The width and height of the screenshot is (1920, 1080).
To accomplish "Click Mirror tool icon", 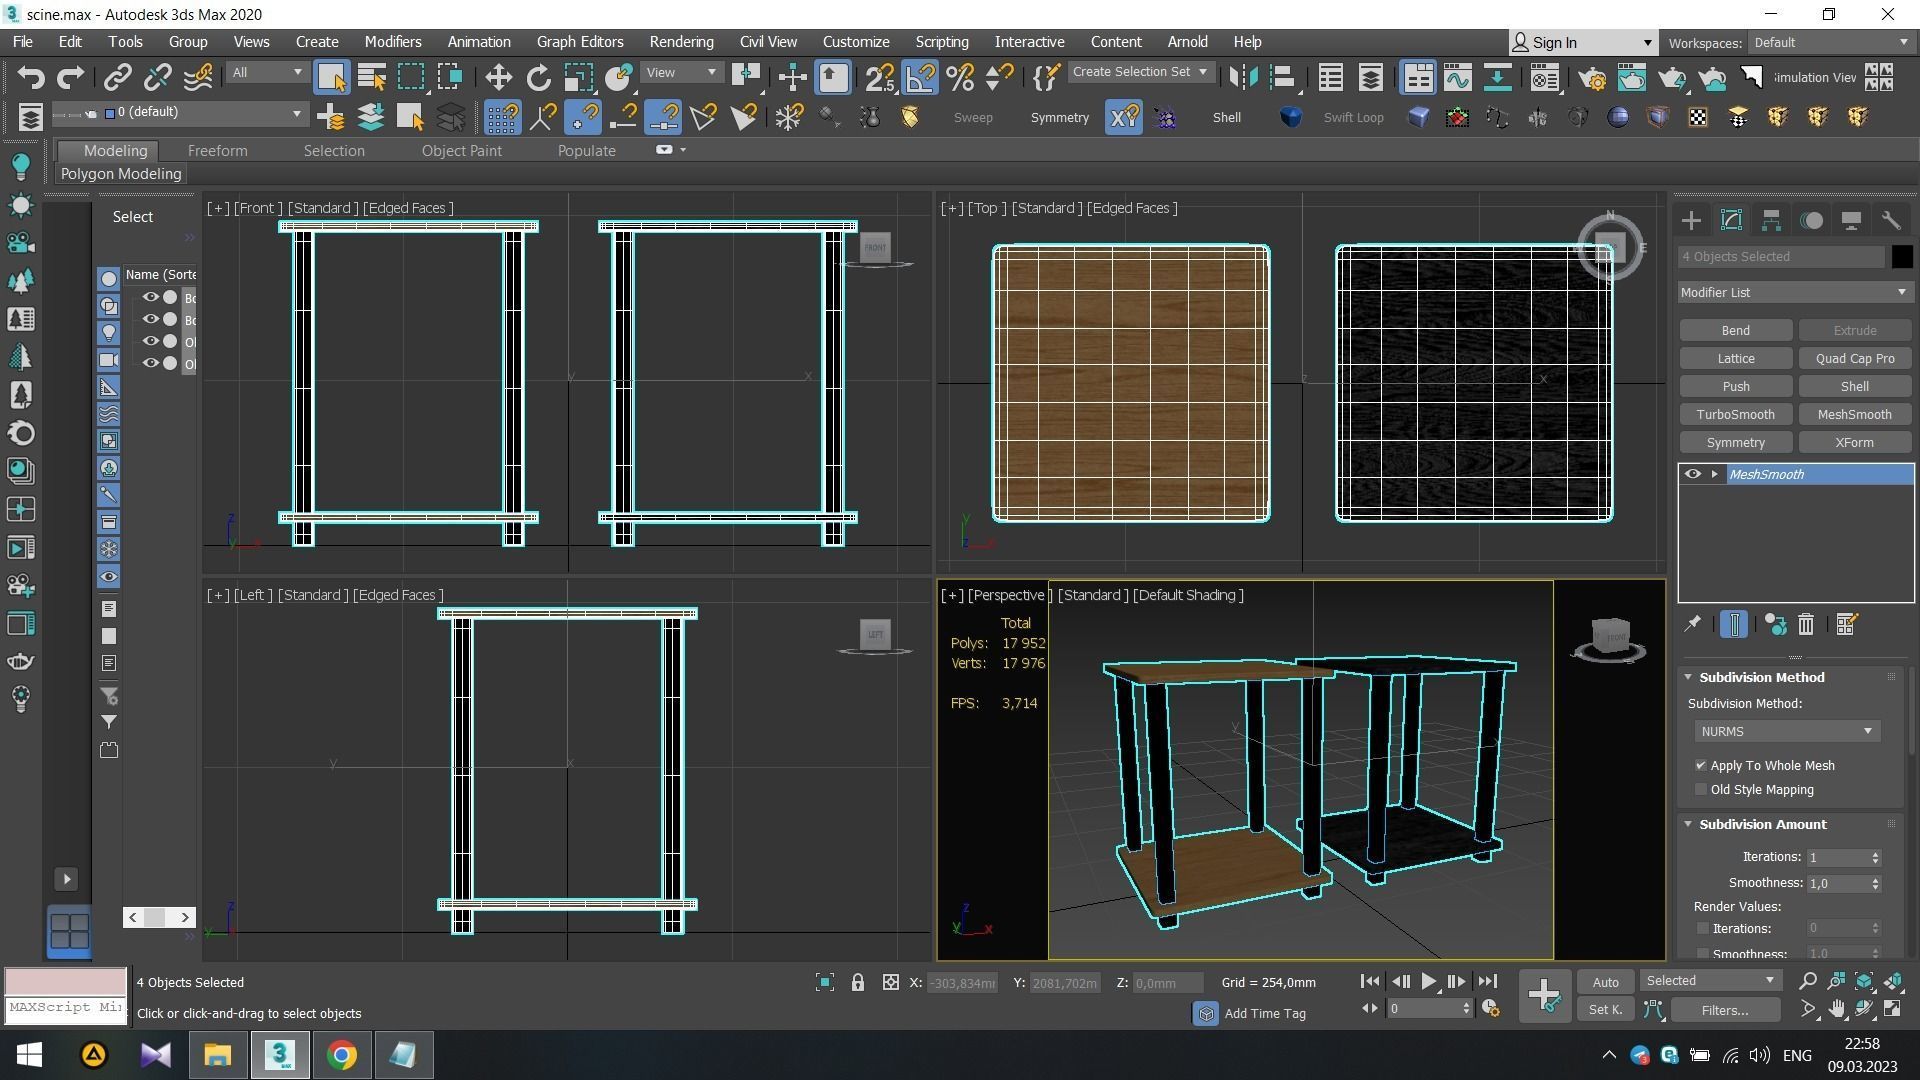I will pyautogui.click(x=1243, y=78).
